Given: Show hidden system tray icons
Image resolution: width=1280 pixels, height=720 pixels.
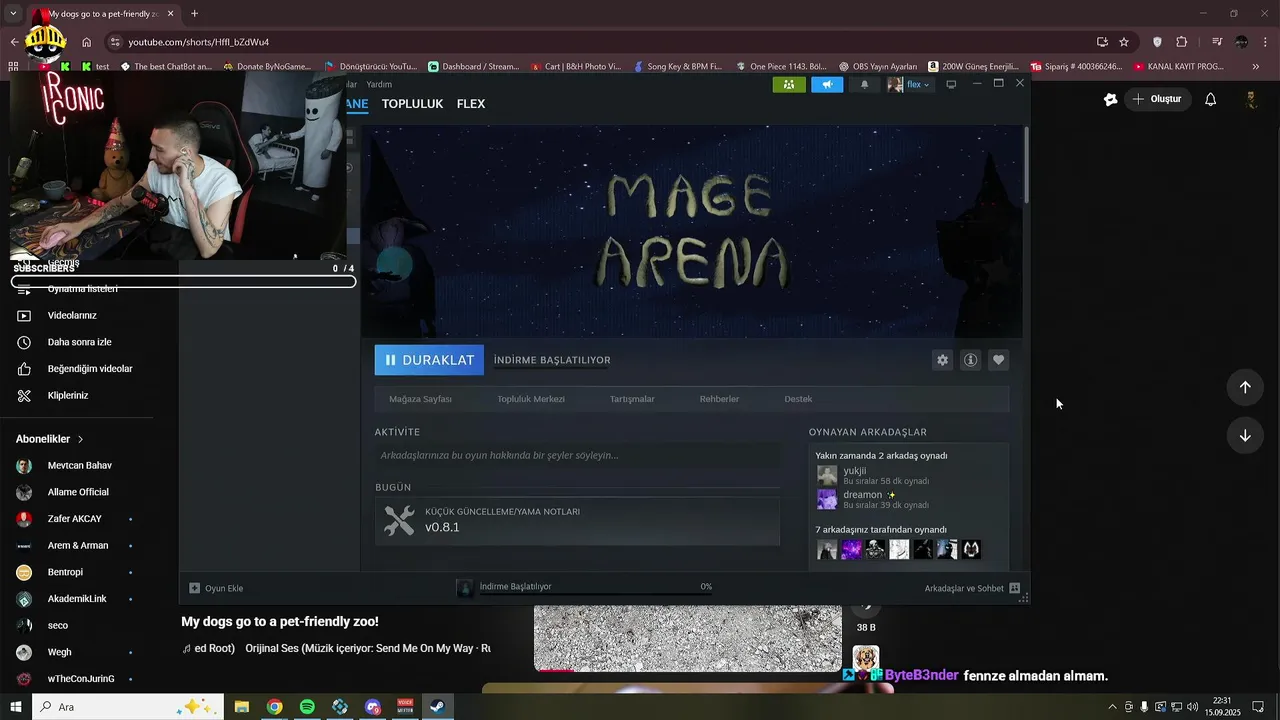Looking at the screenshot, I should (x=1112, y=707).
